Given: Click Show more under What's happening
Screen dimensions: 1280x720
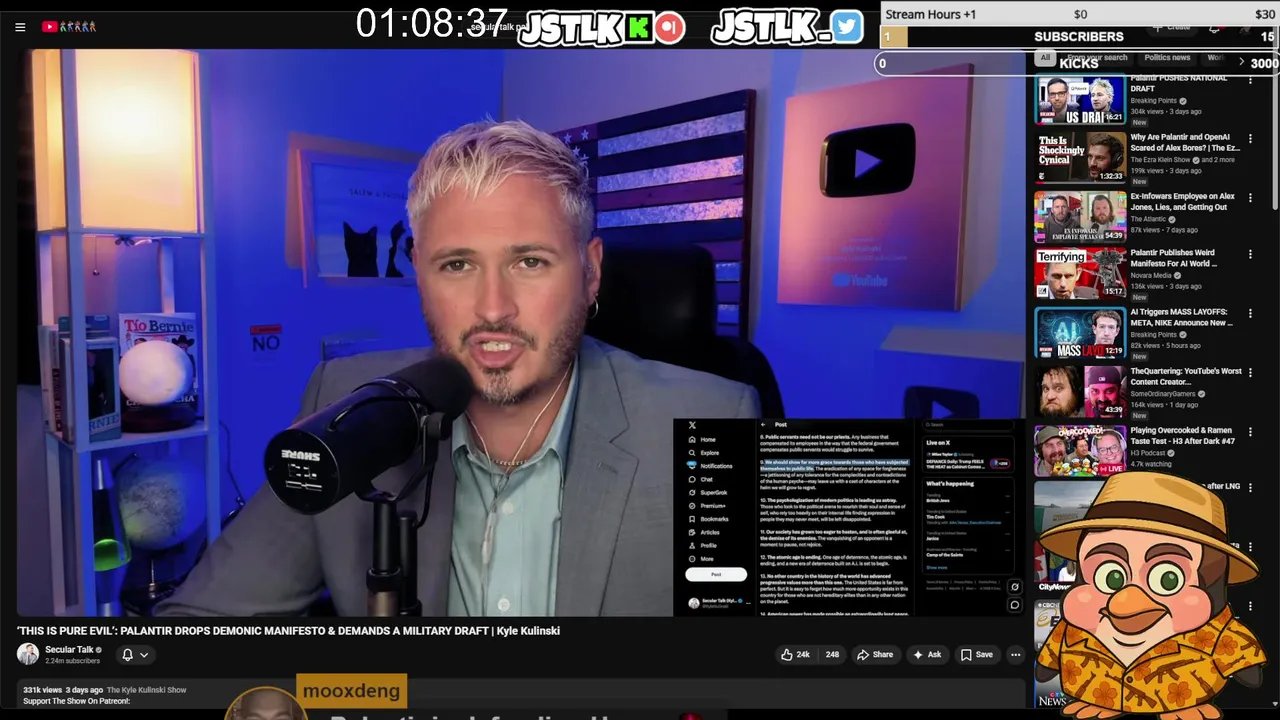Looking at the screenshot, I should pyautogui.click(x=937, y=567).
